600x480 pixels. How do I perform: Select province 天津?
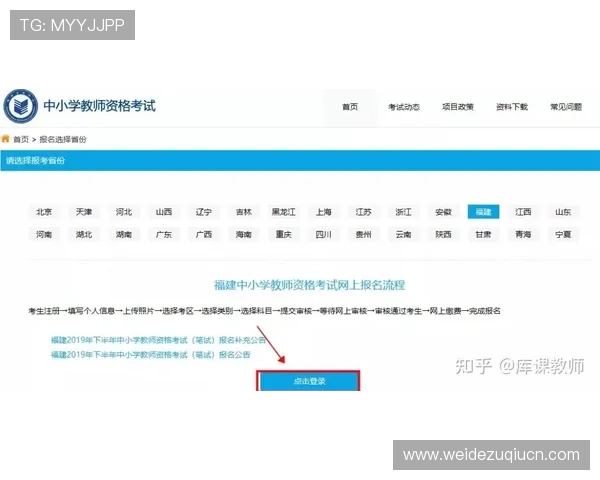click(84, 212)
